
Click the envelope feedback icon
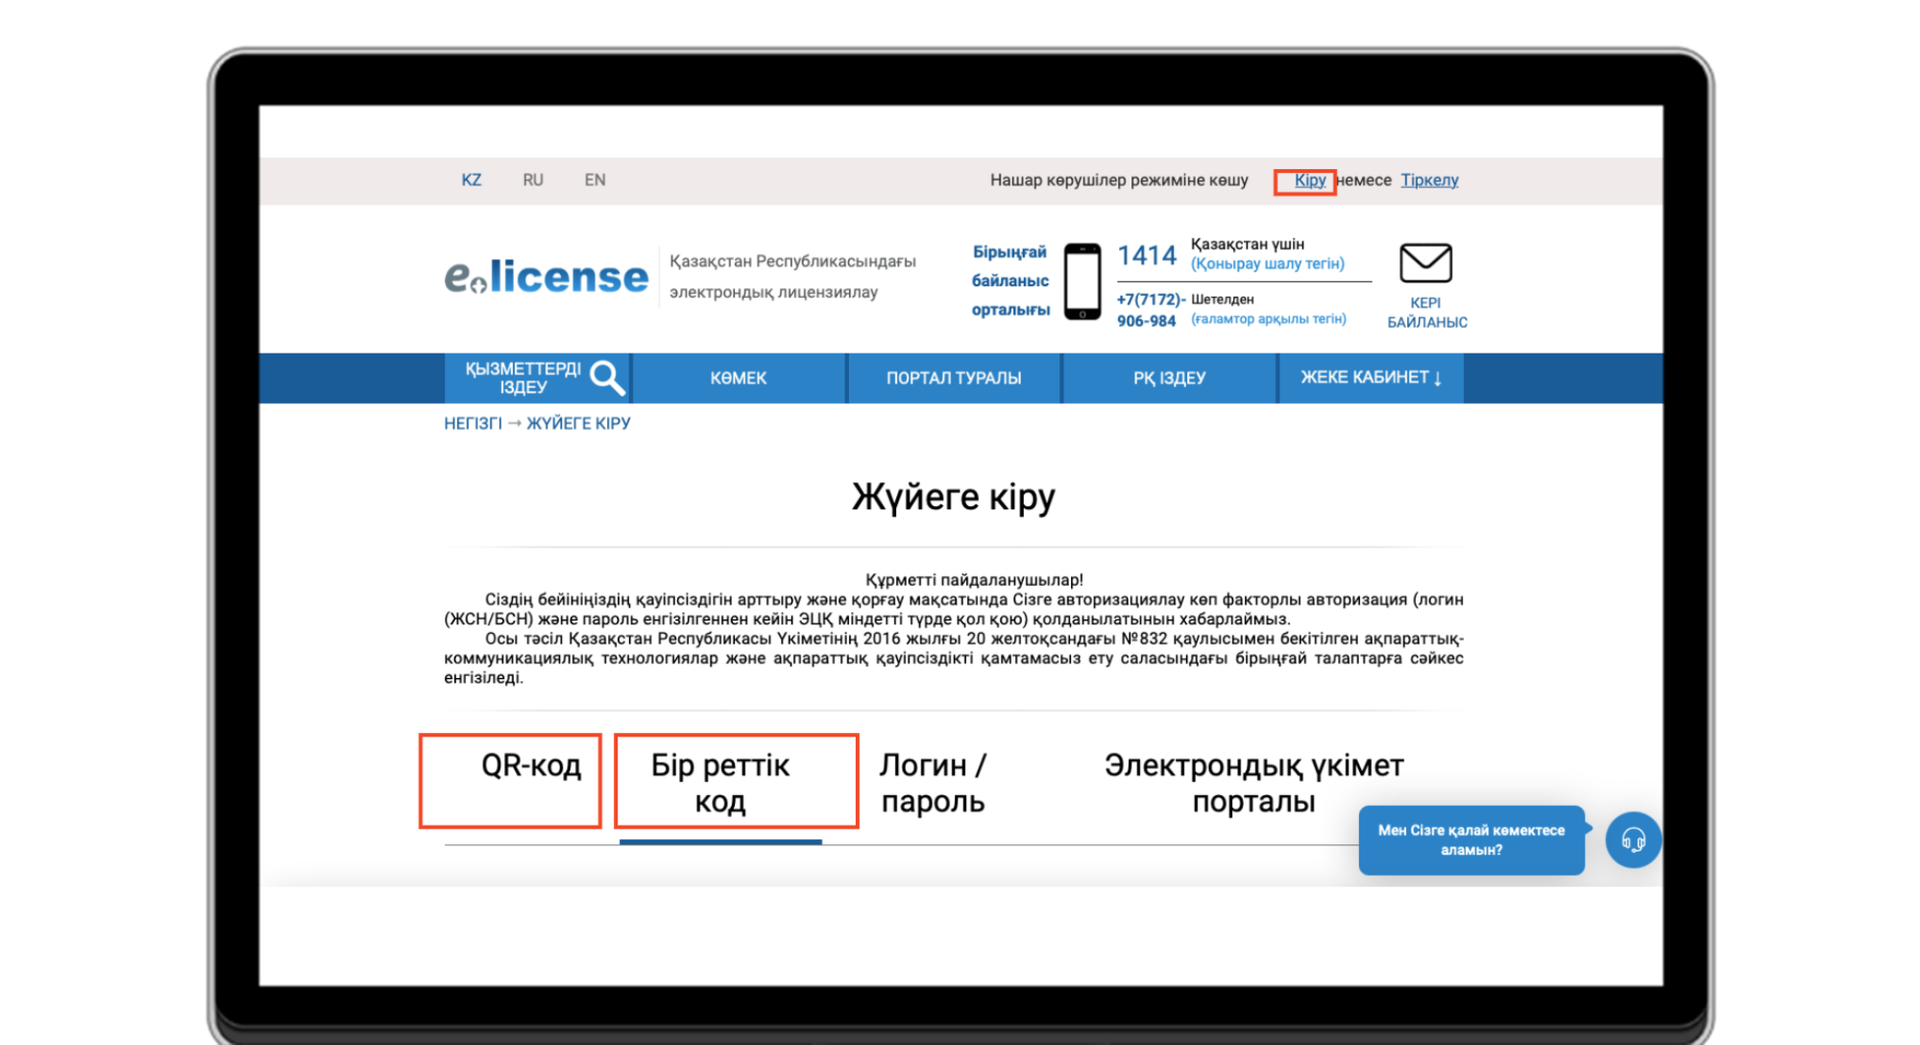click(1425, 263)
